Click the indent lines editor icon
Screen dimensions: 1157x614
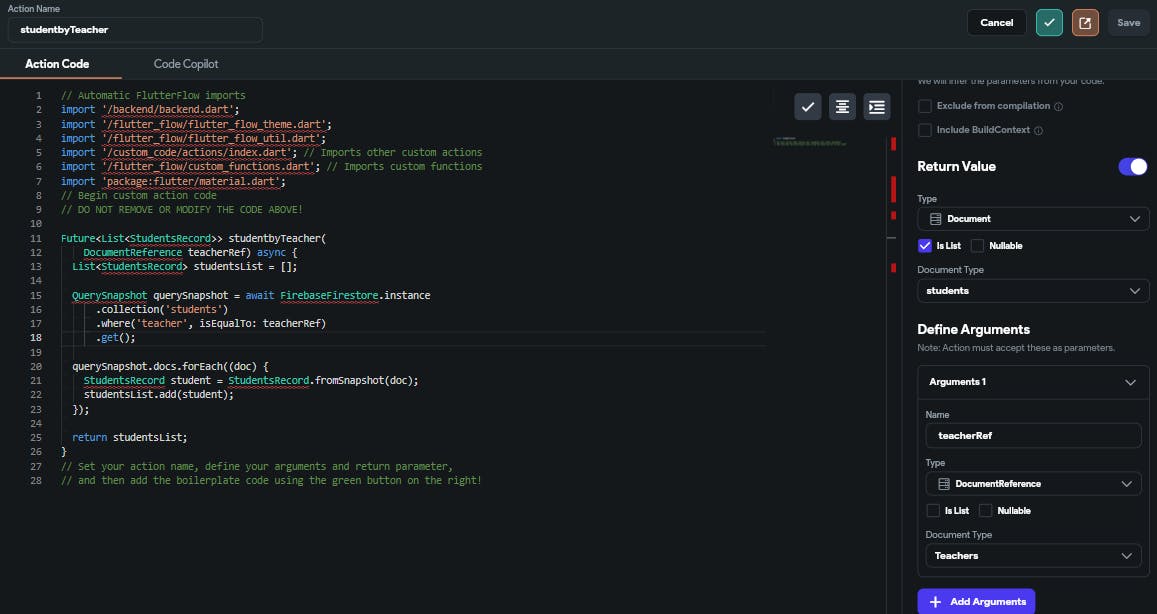(x=876, y=106)
